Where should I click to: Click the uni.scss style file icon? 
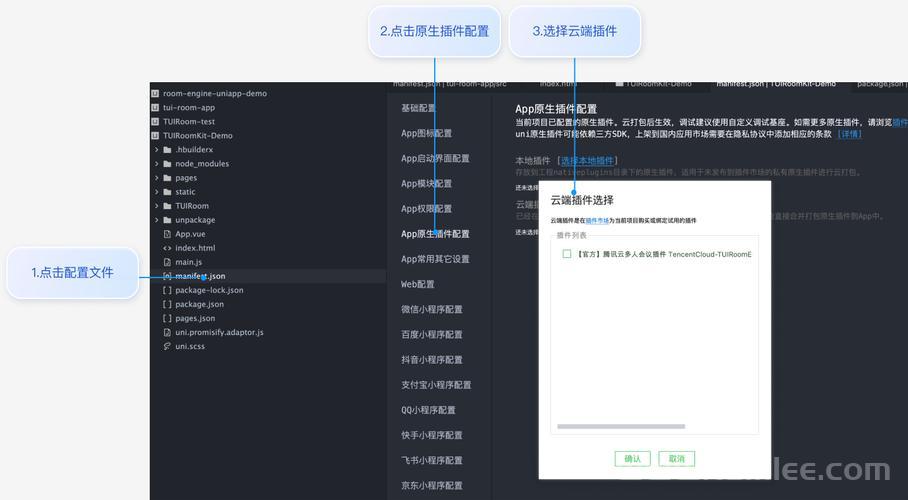167,346
